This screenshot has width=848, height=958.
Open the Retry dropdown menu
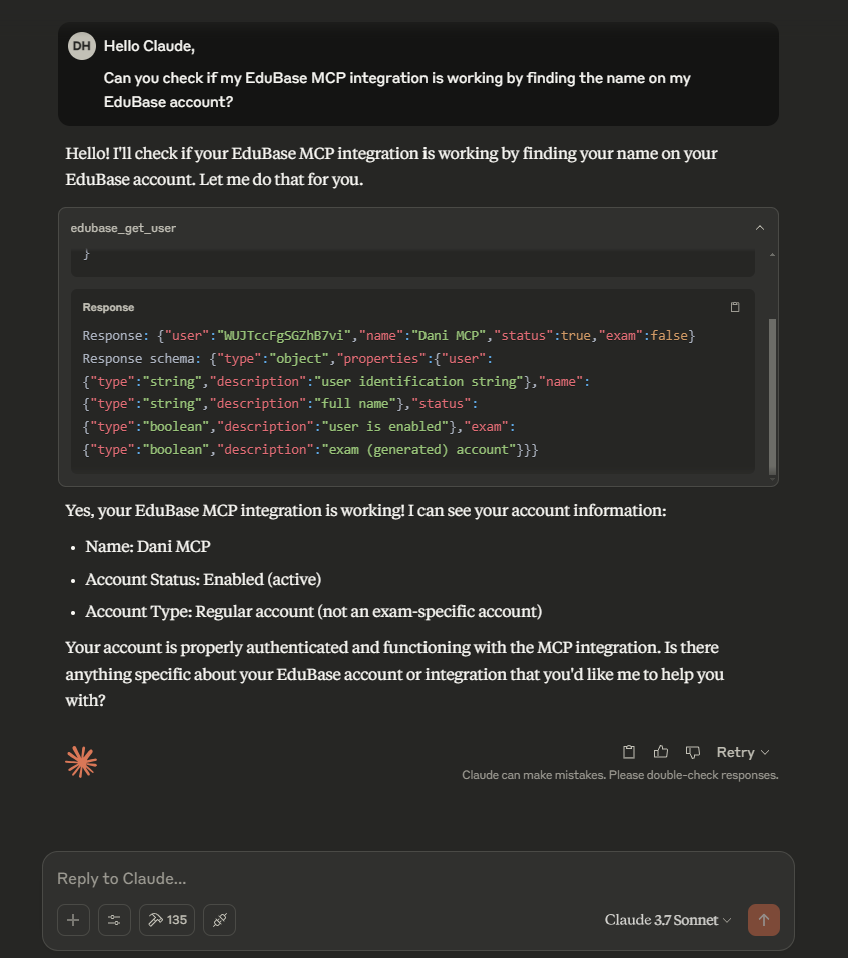[742, 752]
